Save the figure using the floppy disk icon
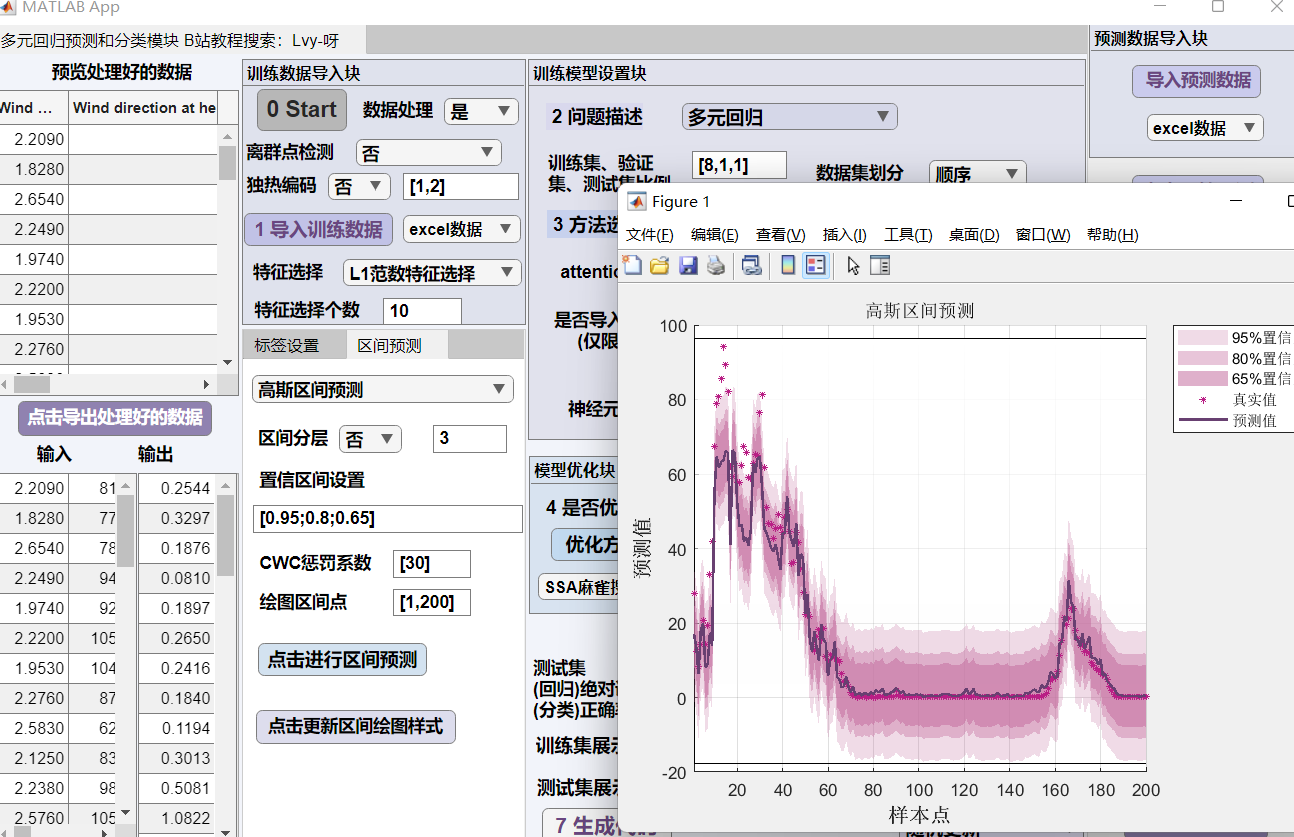Viewport: 1294px width, 837px height. (x=688, y=265)
